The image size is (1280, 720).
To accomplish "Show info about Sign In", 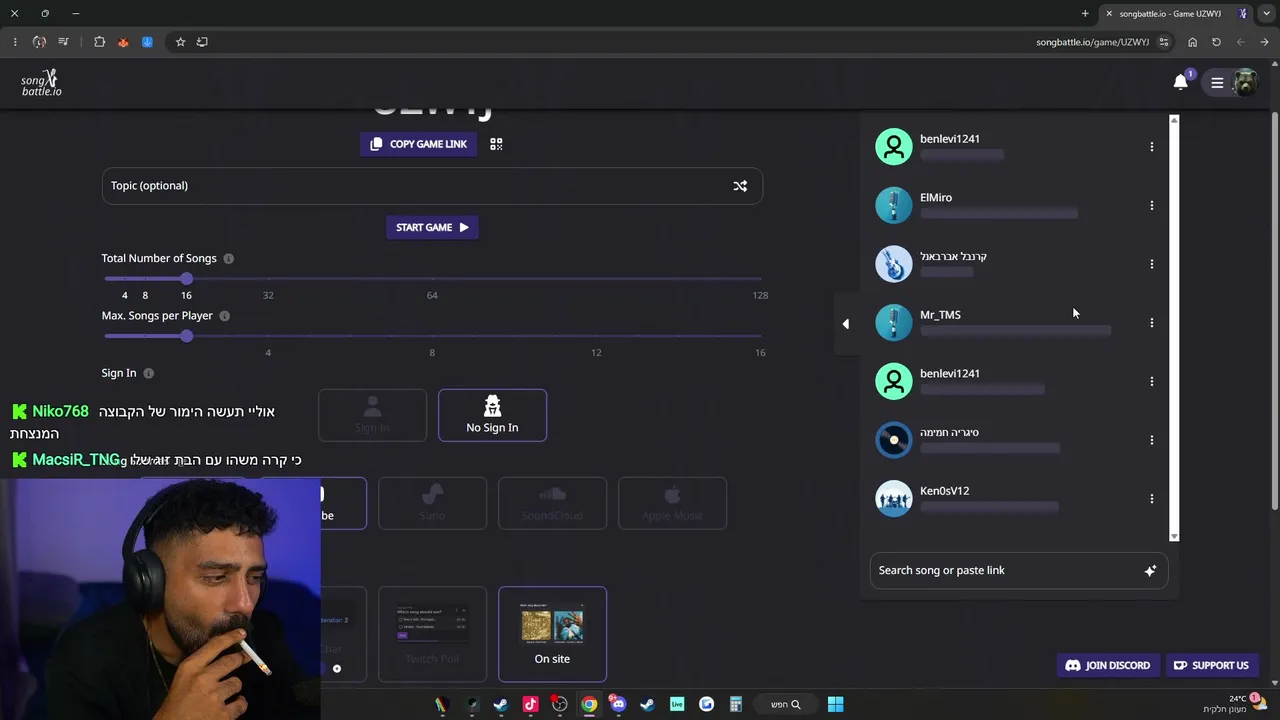I will point(148,374).
